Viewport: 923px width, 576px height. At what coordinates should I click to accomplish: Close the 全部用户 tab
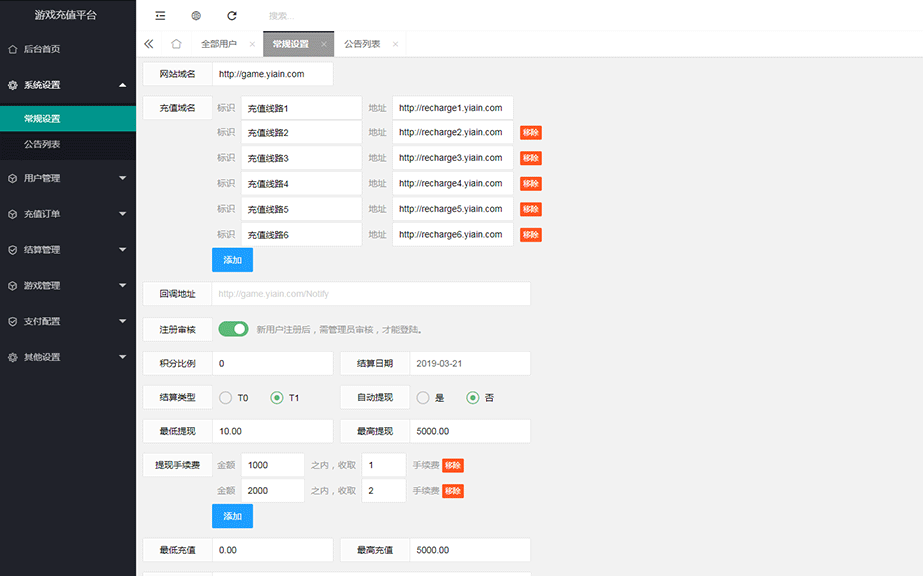[251, 45]
